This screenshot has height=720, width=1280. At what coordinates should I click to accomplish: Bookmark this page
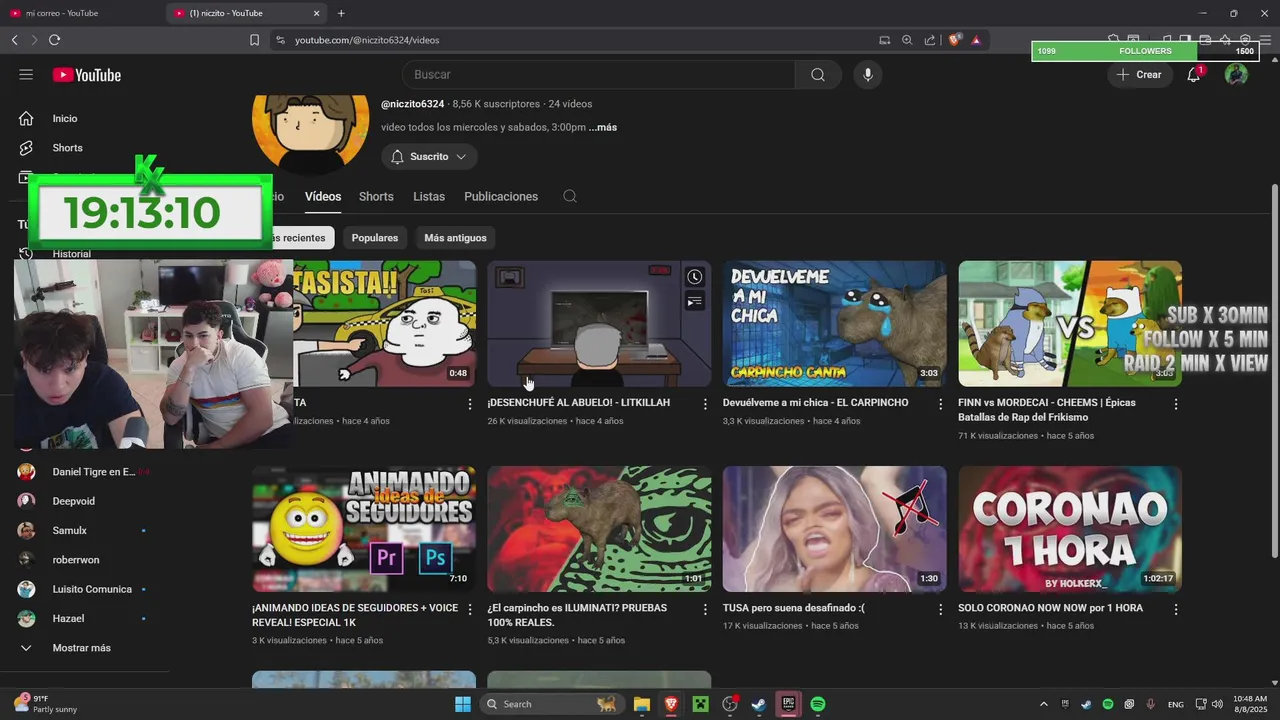[254, 40]
